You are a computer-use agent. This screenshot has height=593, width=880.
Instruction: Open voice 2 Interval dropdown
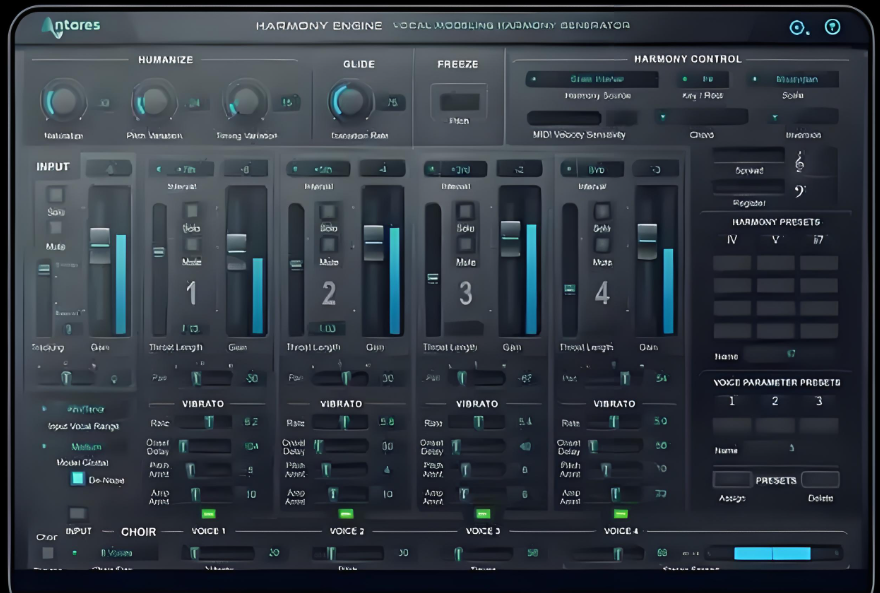(318, 169)
